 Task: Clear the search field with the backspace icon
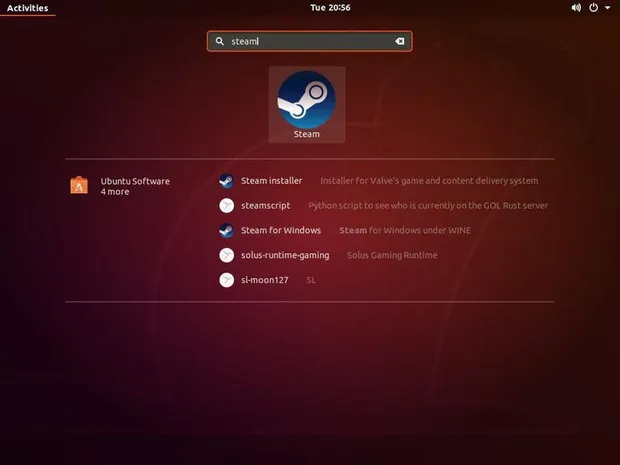point(400,41)
